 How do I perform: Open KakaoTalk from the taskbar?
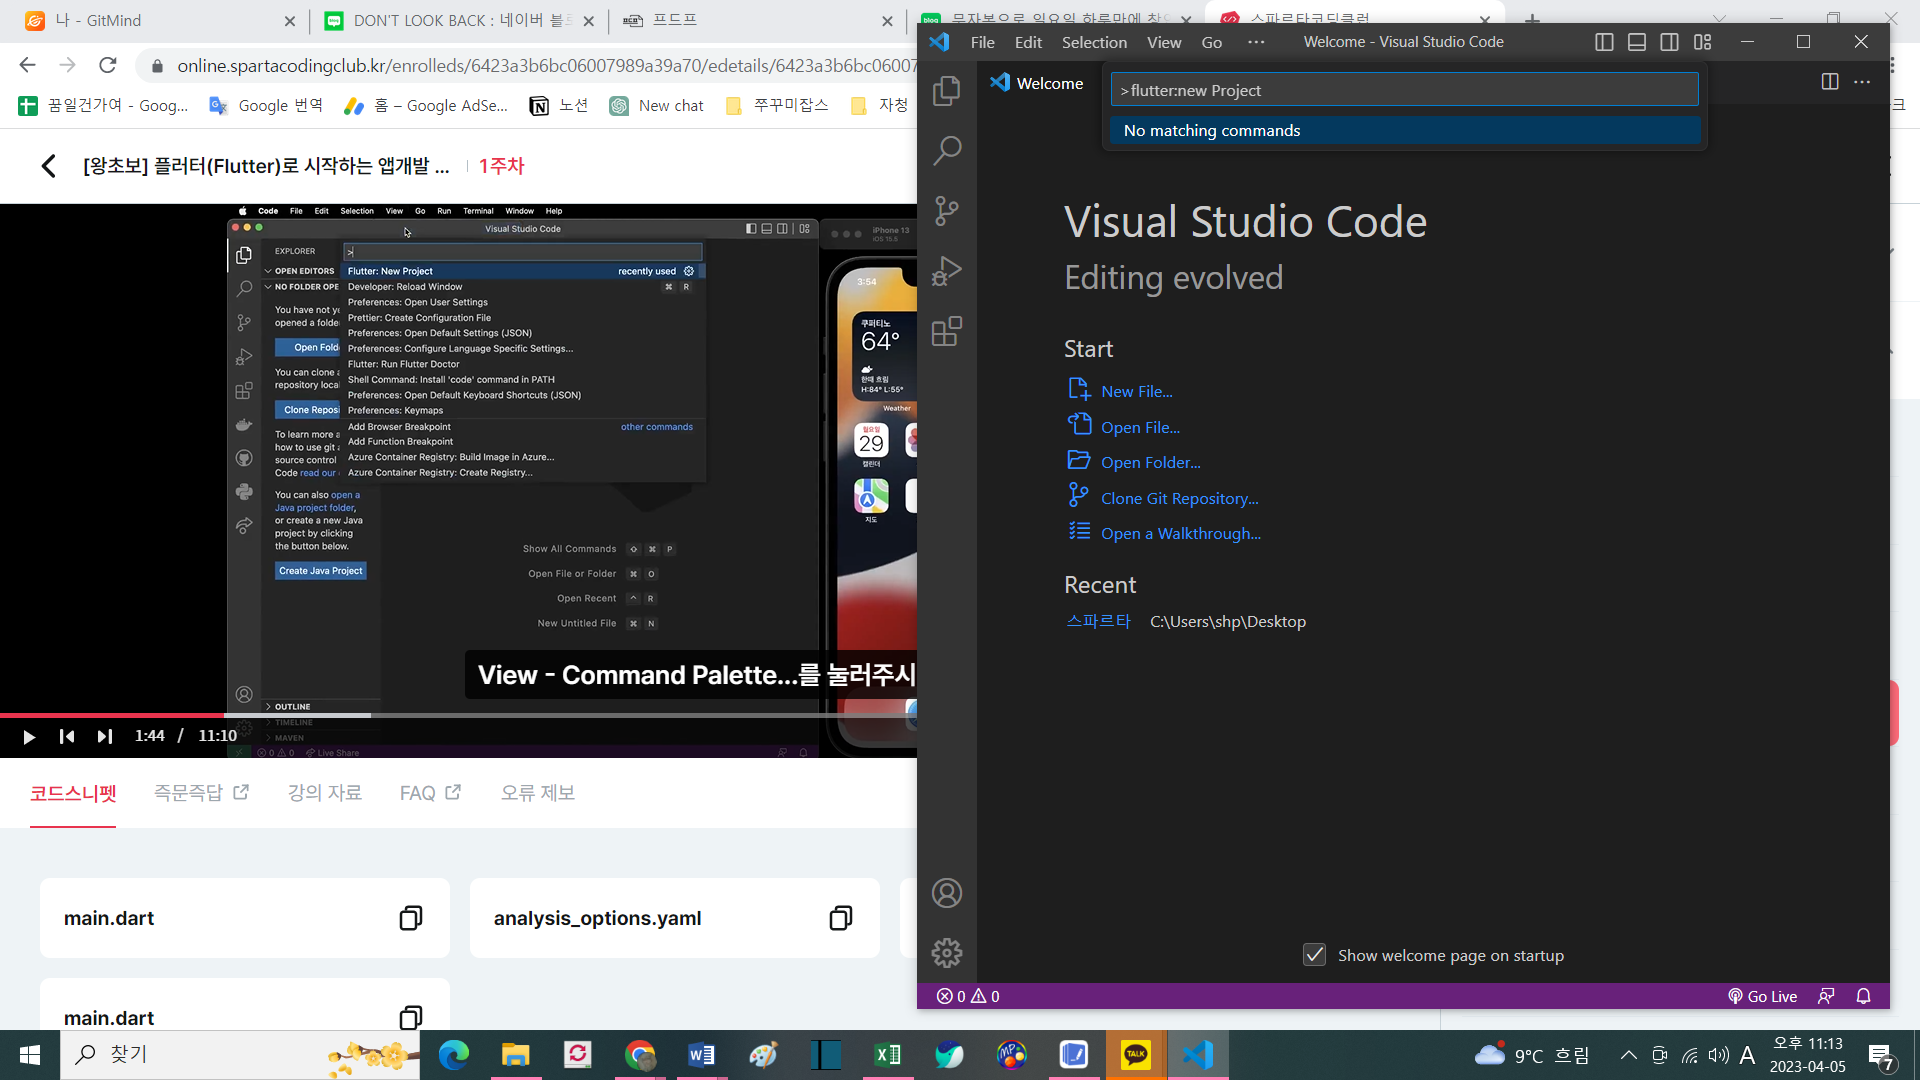pos(1135,1055)
